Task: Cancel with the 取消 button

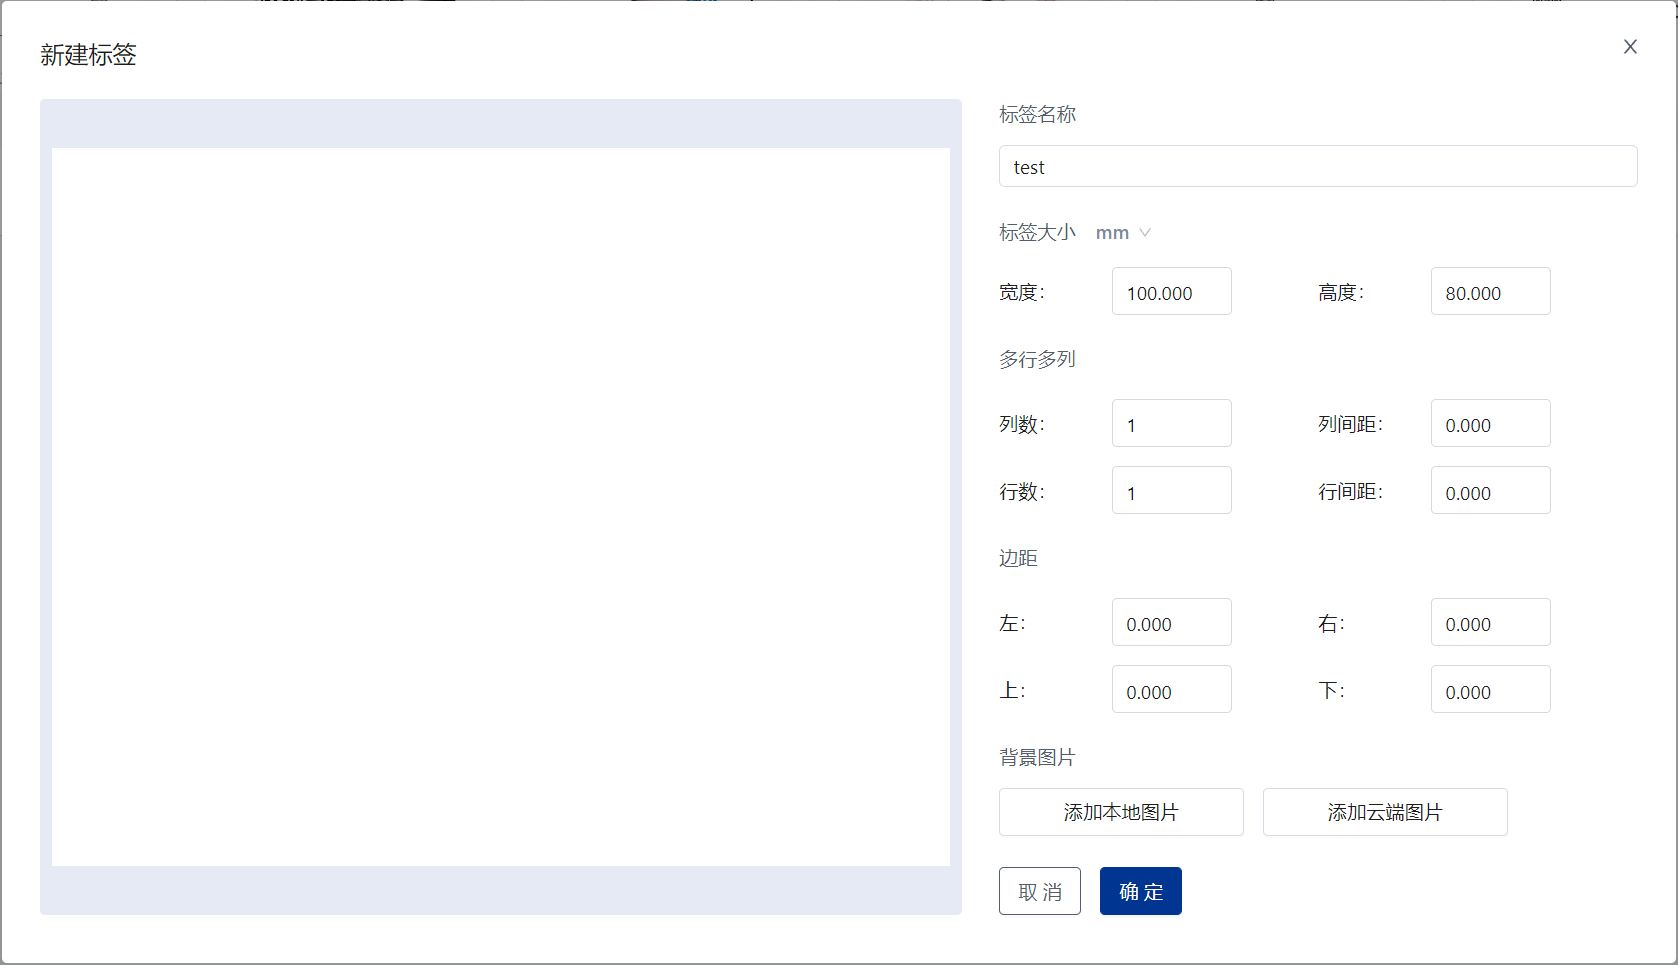Action: pos(1039,891)
